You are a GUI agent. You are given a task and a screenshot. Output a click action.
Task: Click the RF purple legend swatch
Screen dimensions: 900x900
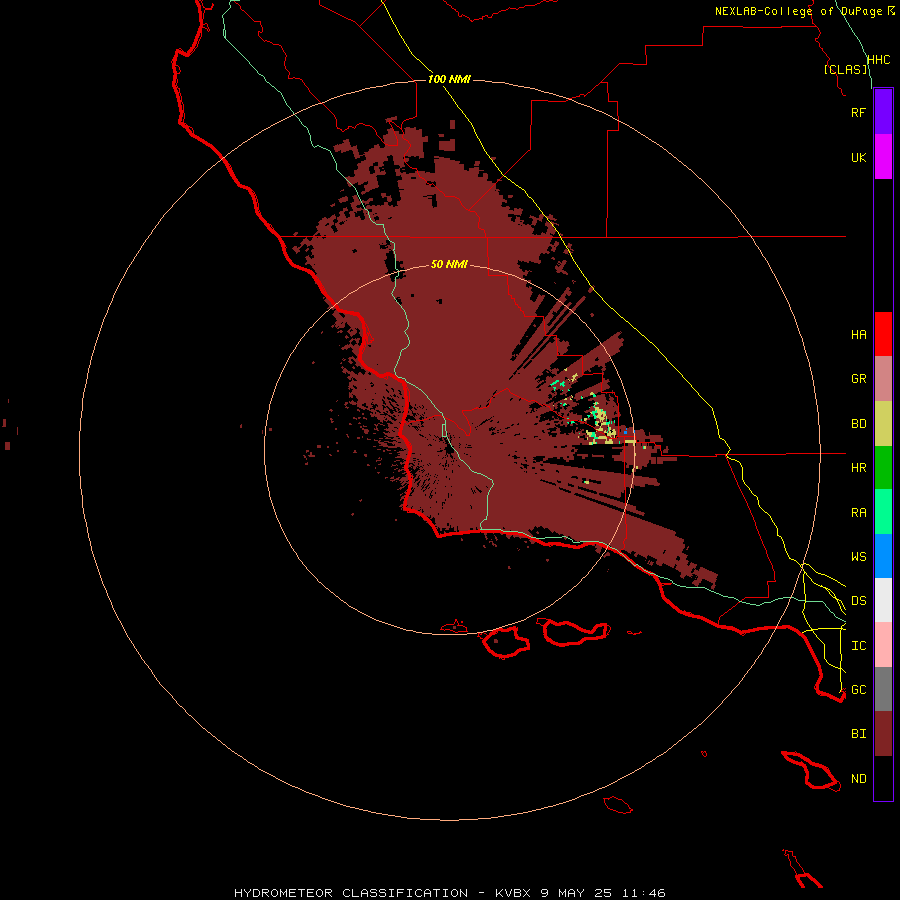tap(883, 111)
